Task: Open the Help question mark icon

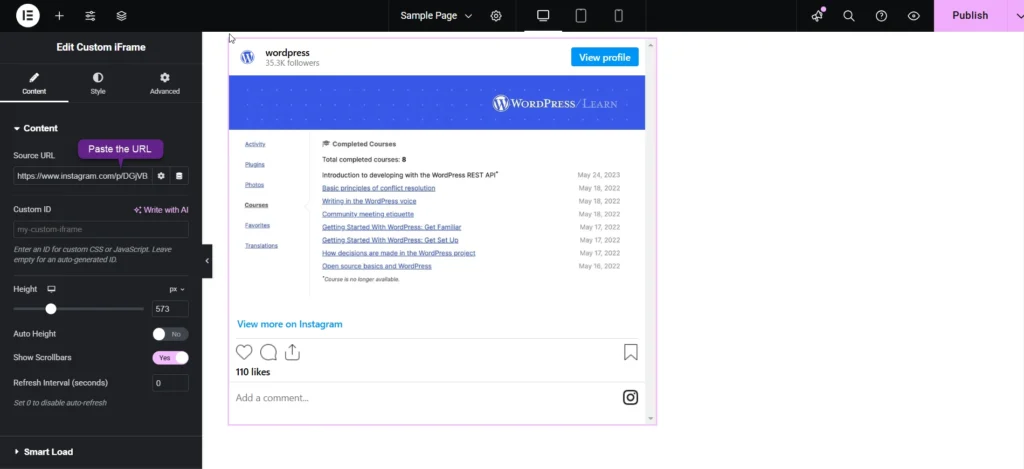Action: 882,16
